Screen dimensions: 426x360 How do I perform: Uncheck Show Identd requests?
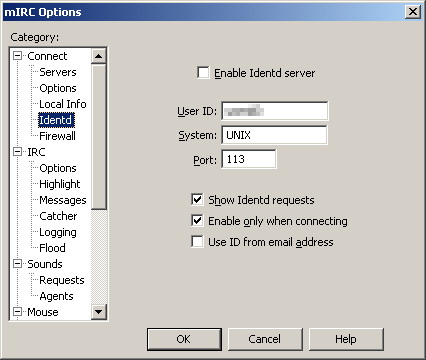(197, 200)
